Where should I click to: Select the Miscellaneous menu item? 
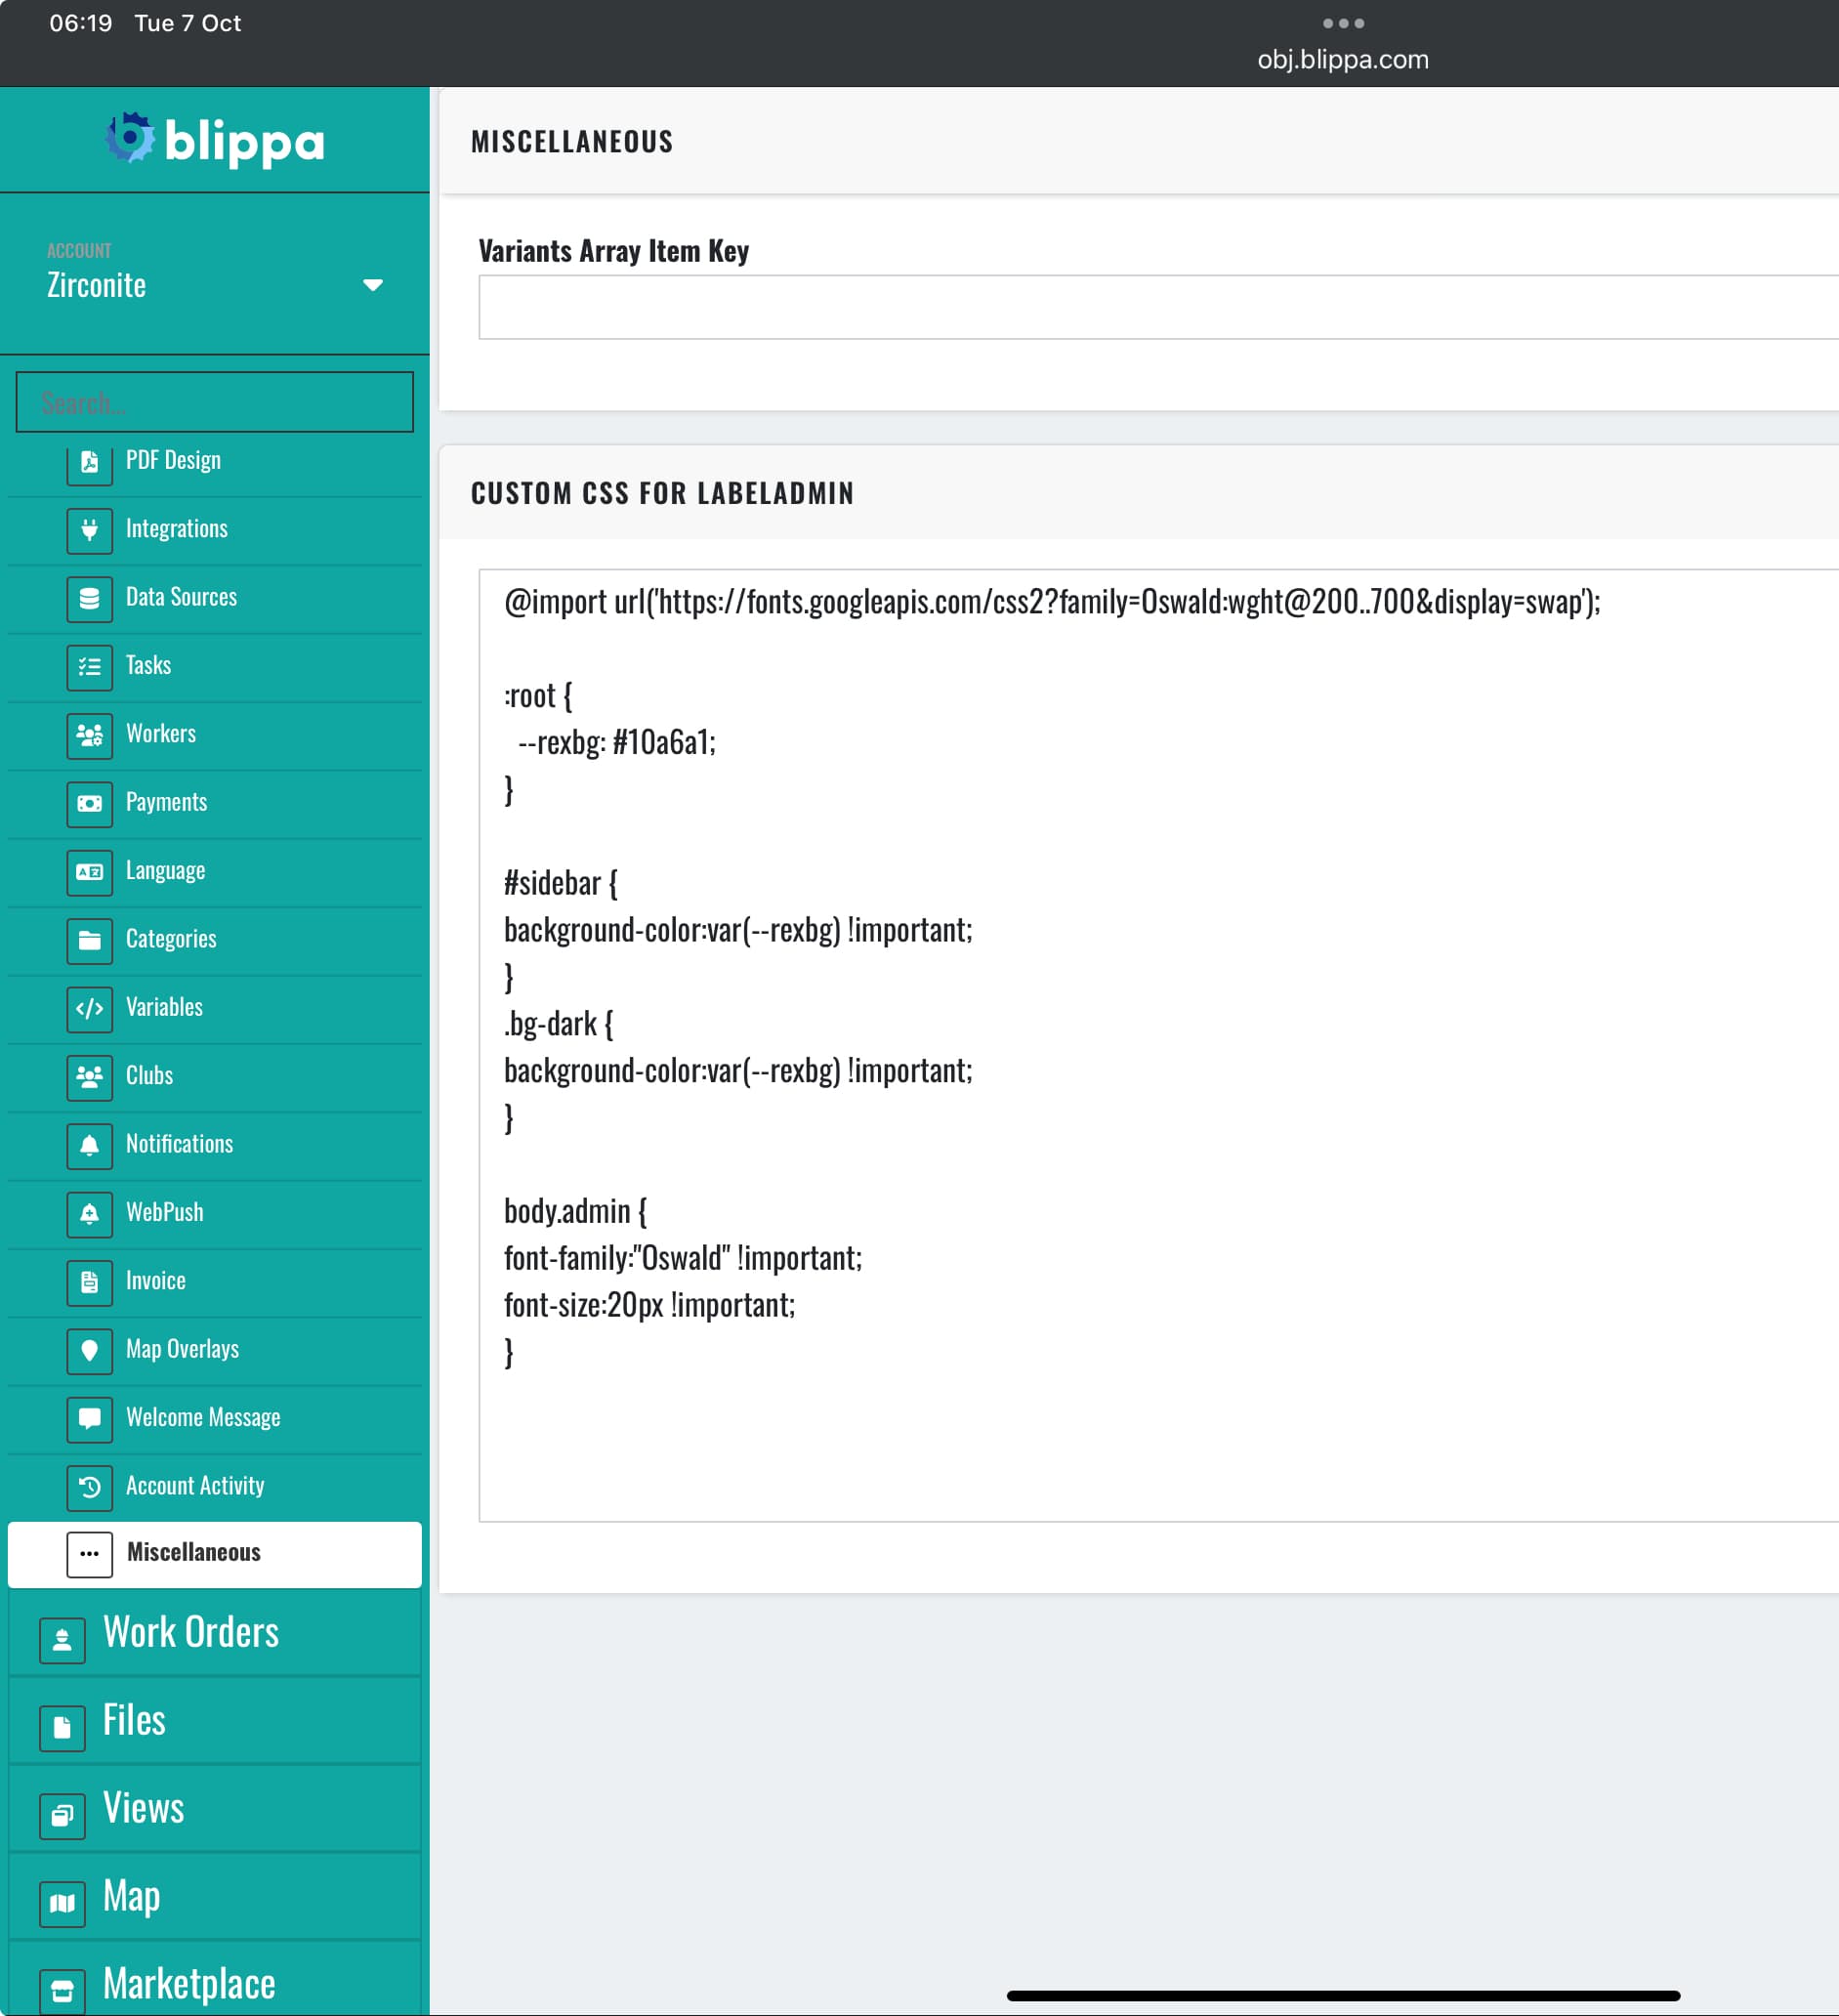(x=194, y=1553)
